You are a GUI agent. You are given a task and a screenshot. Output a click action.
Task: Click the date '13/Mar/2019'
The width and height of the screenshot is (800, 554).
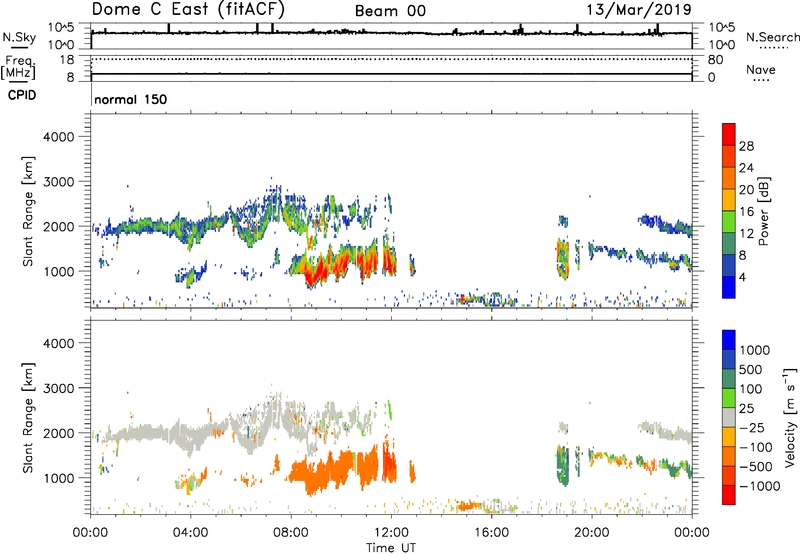tap(639, 9)
